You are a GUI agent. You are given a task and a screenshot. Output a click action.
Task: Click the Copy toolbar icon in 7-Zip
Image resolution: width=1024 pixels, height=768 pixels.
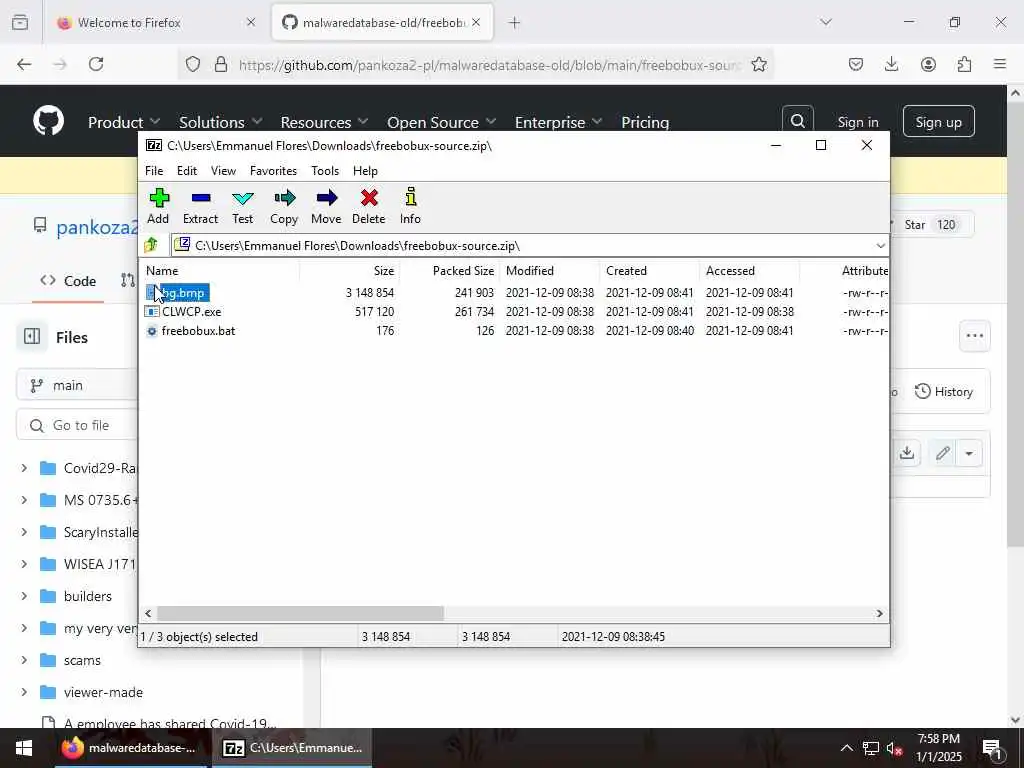284,206
